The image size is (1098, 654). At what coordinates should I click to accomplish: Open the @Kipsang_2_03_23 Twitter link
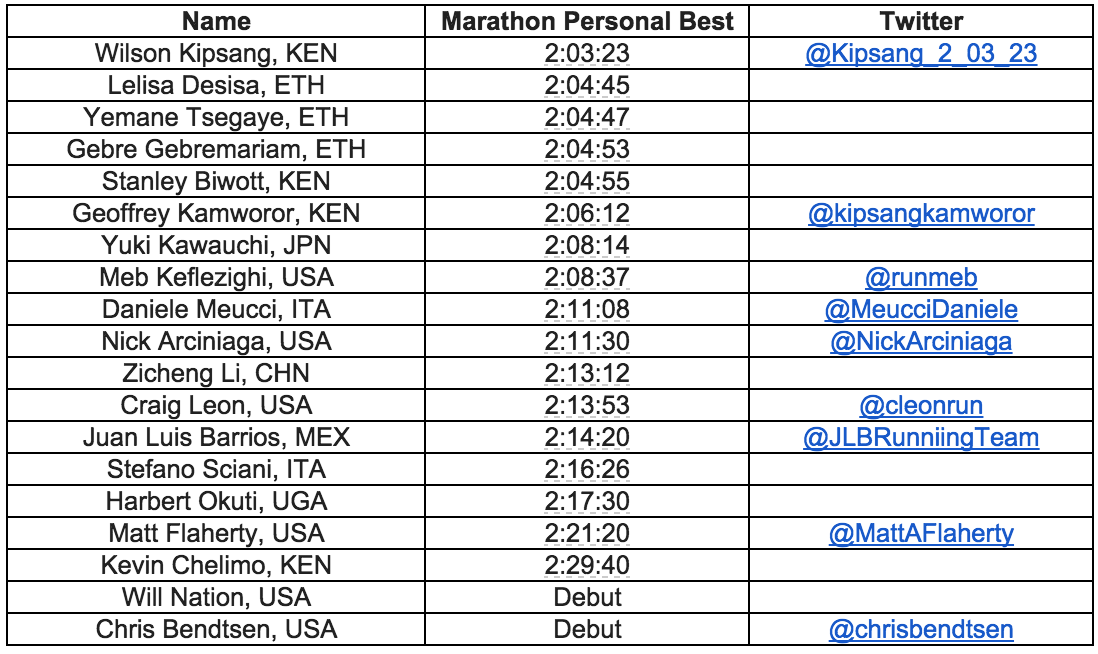[x=921, y=54]
